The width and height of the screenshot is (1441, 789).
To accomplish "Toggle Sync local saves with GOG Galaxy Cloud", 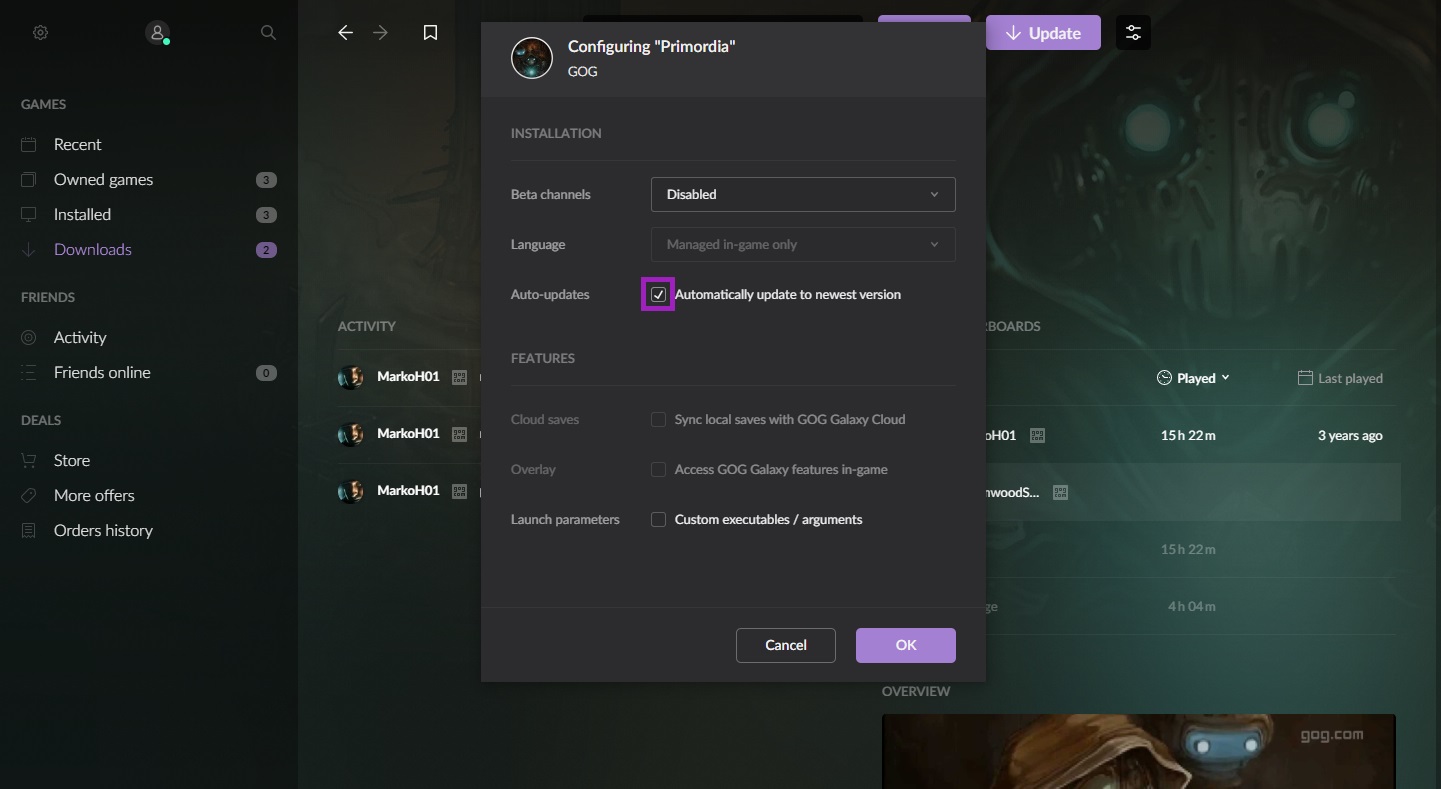I will 658,420.
